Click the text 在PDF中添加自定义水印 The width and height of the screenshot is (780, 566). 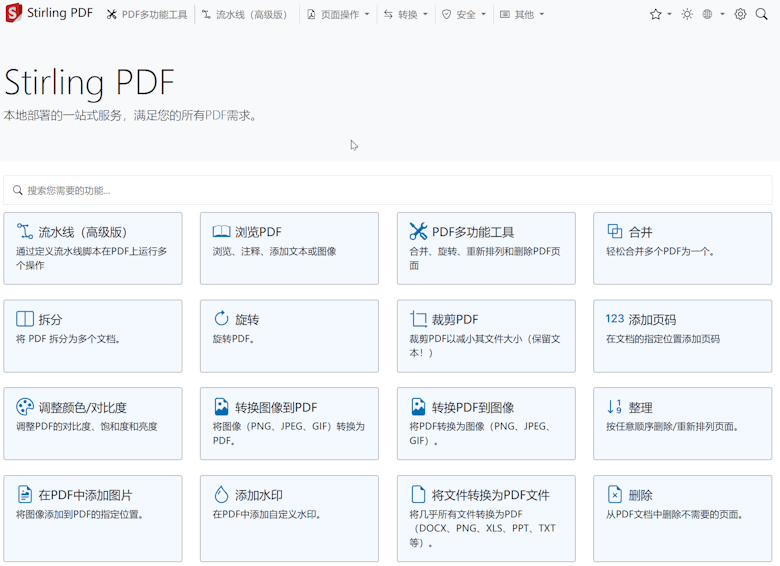click(267, 514)
